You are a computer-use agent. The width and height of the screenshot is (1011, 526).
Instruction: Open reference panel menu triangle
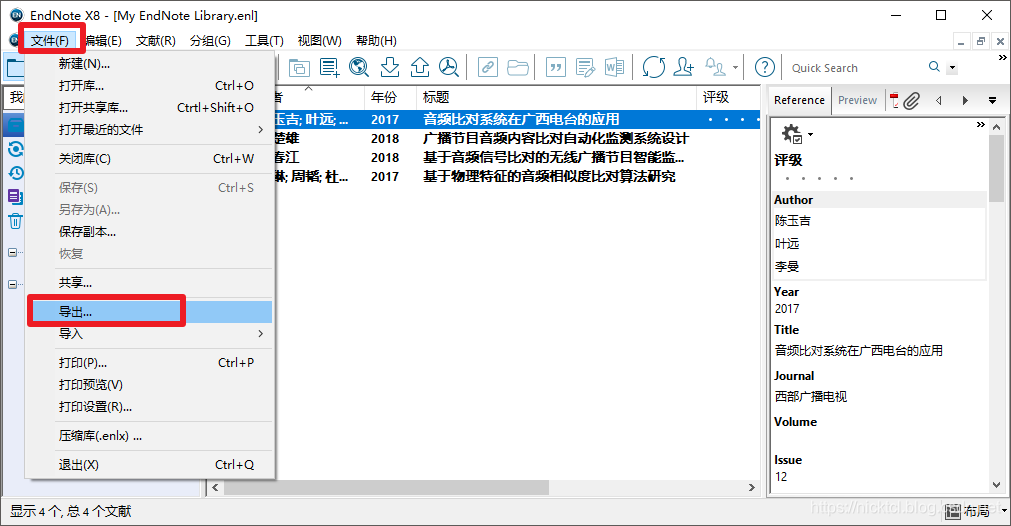[992, 101]
